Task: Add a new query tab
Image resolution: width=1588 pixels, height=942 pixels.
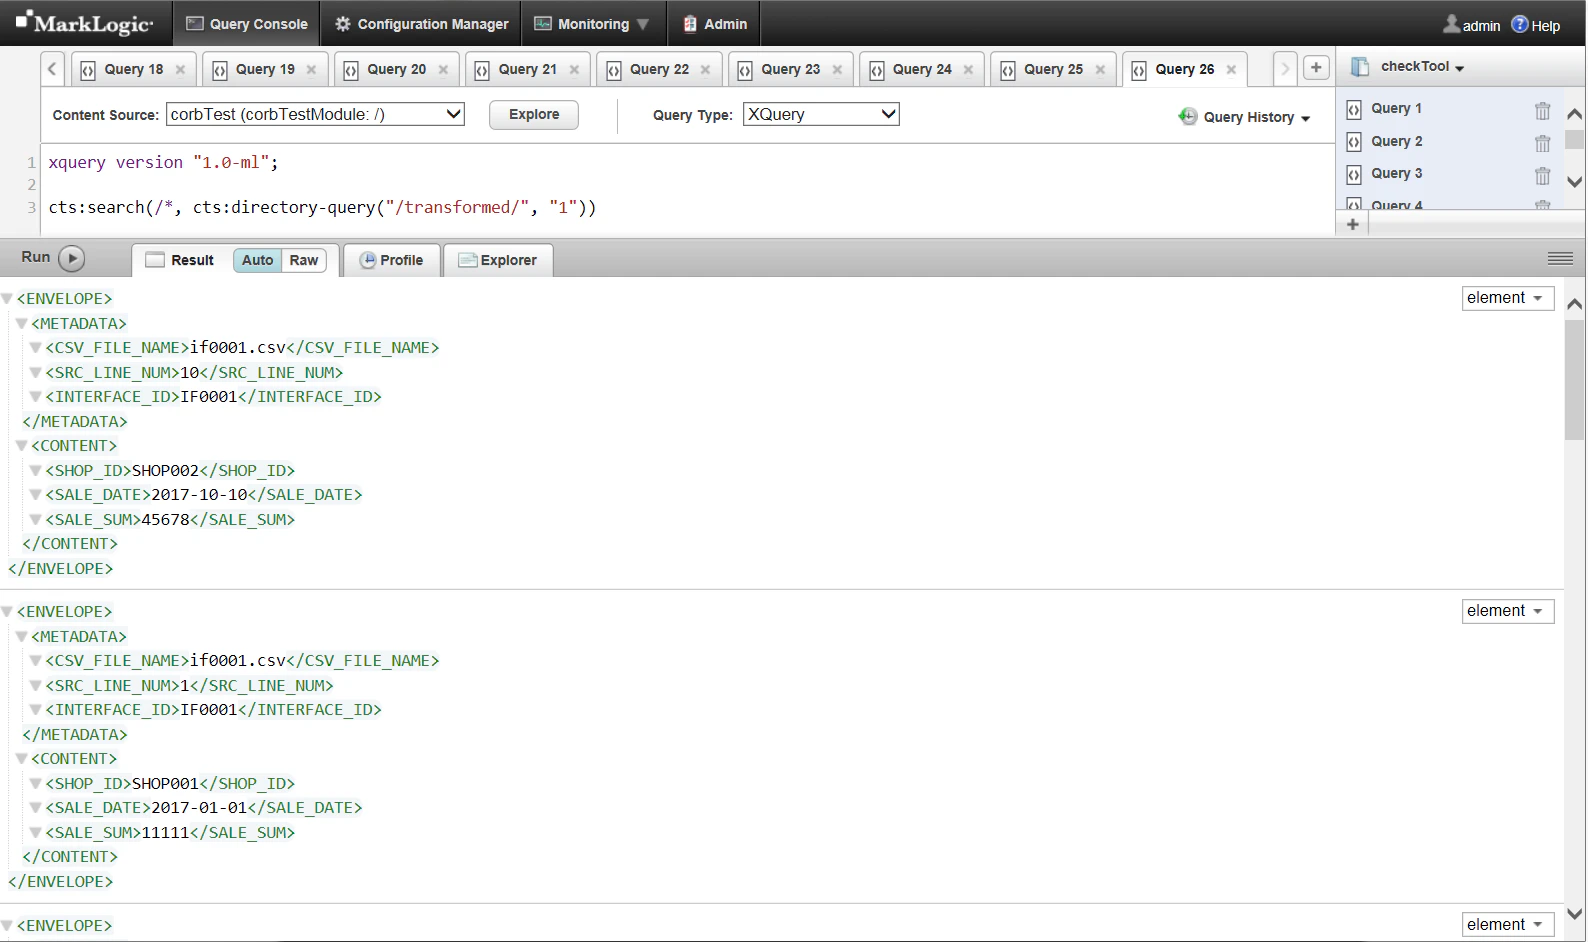Action: (1316, 68)
